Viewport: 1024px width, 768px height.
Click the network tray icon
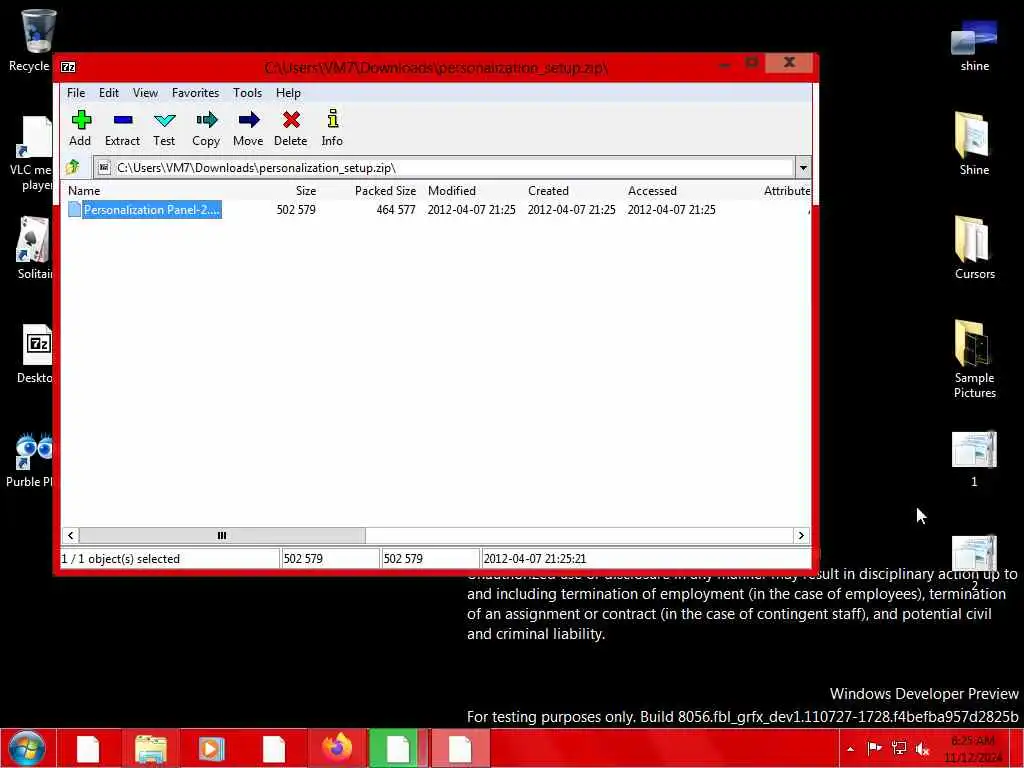pos(899,748)
